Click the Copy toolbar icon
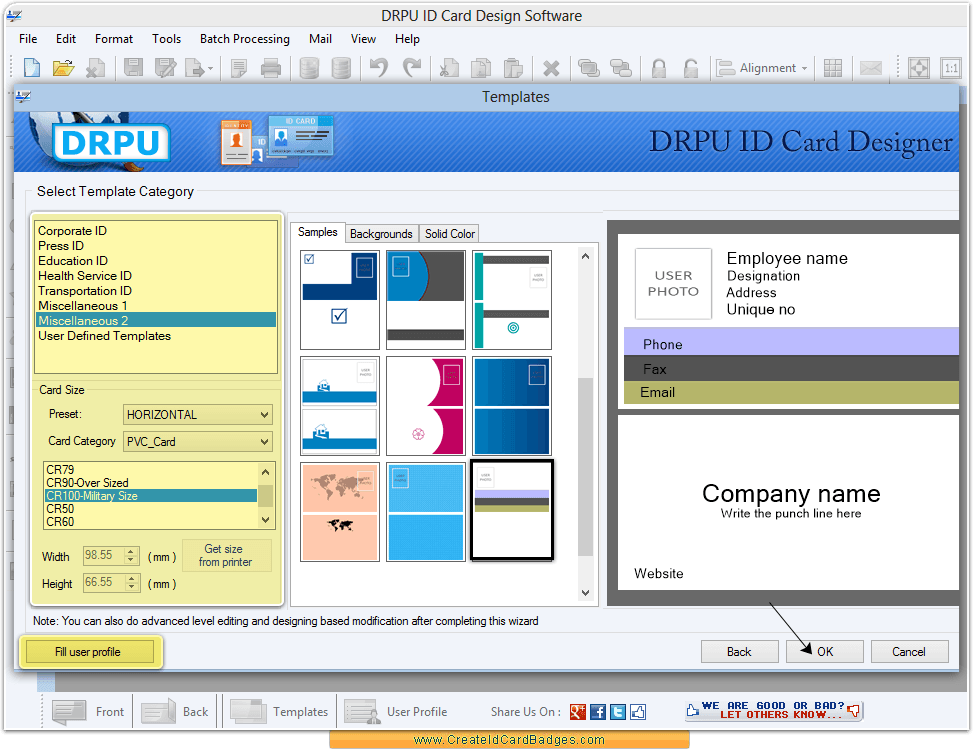This screenshot has height=750, width=973. (481, 68)
